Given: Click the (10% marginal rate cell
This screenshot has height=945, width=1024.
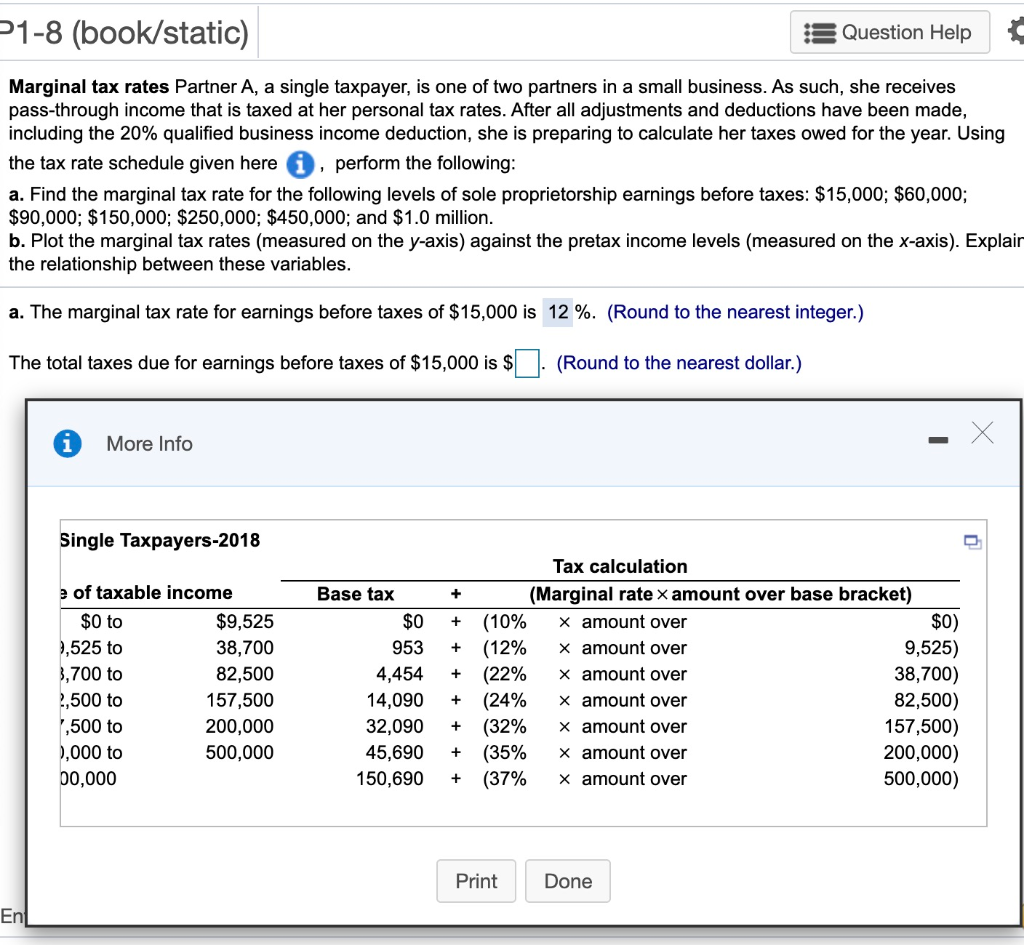Looking at the screenshot, I should [x=504, y=622].
